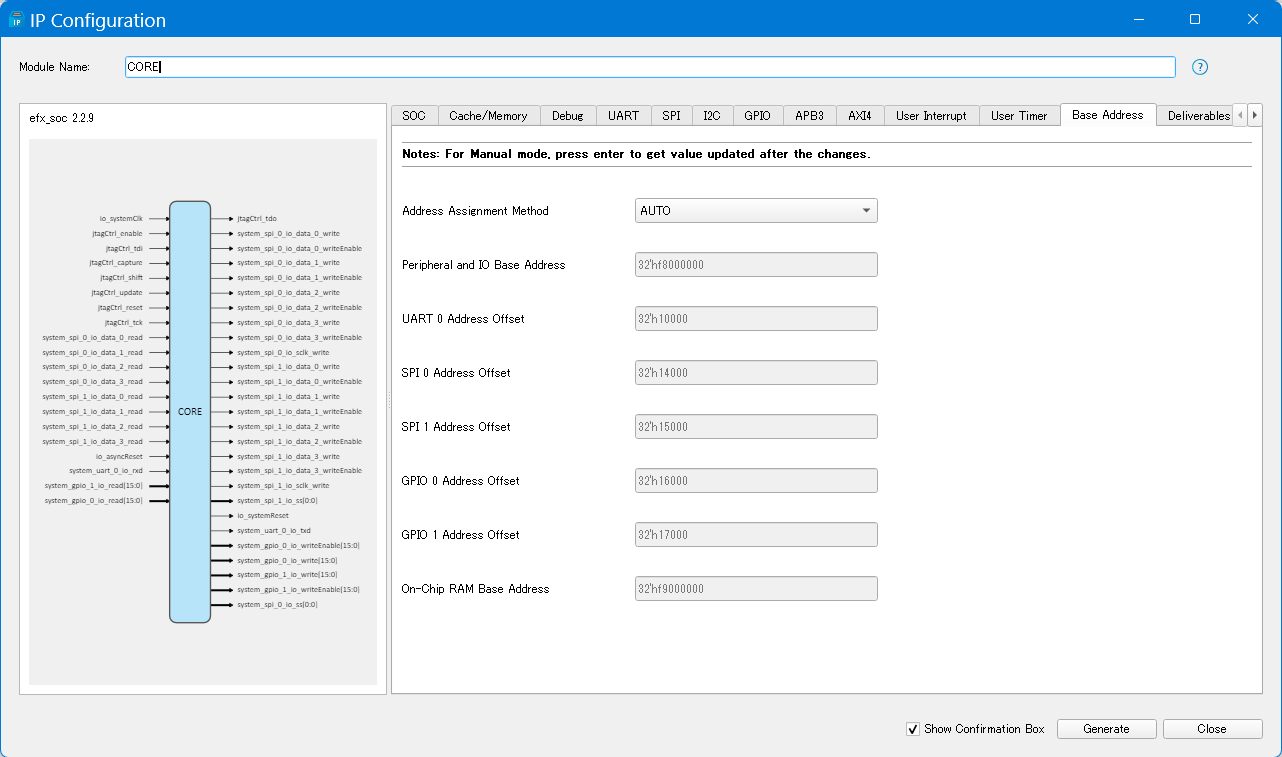The width and height of the screenshot is (1282, 757).
Task: Switch to User Interrupt tab
Action: click(931, 116)
